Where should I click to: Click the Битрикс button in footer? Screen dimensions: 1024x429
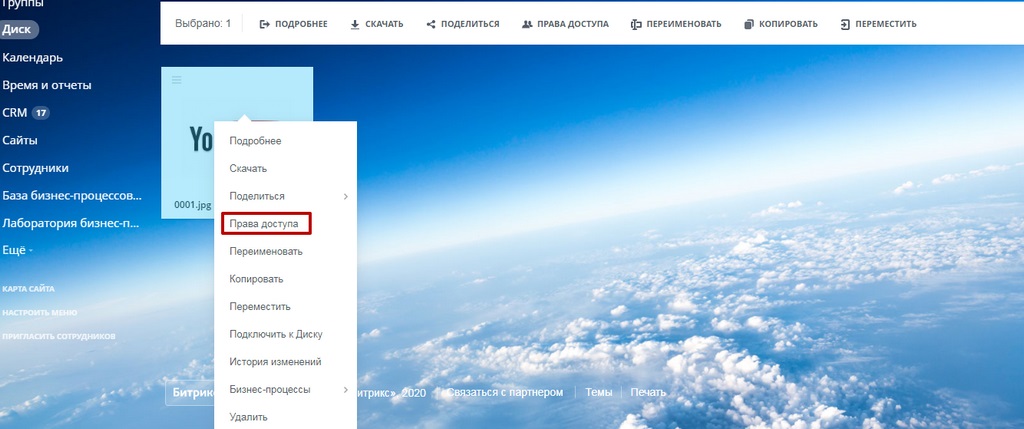[190, 393]
